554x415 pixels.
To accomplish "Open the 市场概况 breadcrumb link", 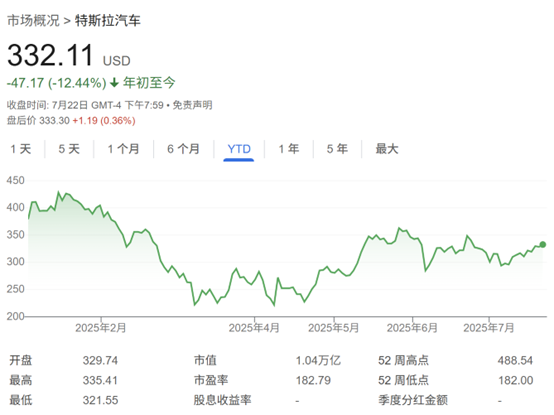I will point(33,20).
